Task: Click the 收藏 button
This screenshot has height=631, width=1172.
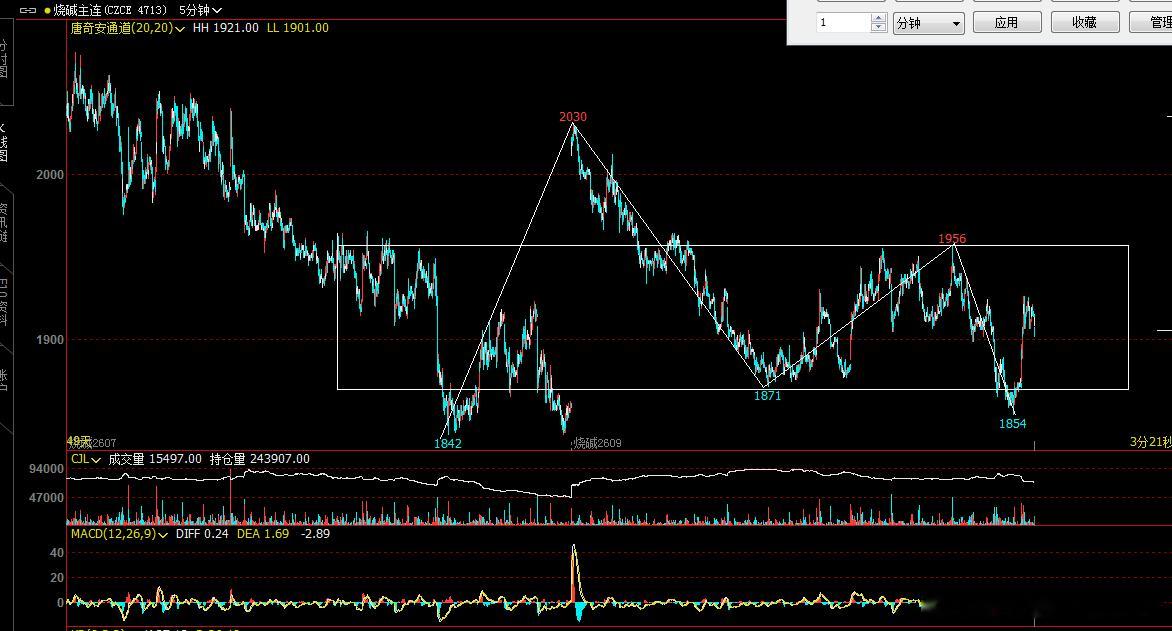Action: (1085, 22)
